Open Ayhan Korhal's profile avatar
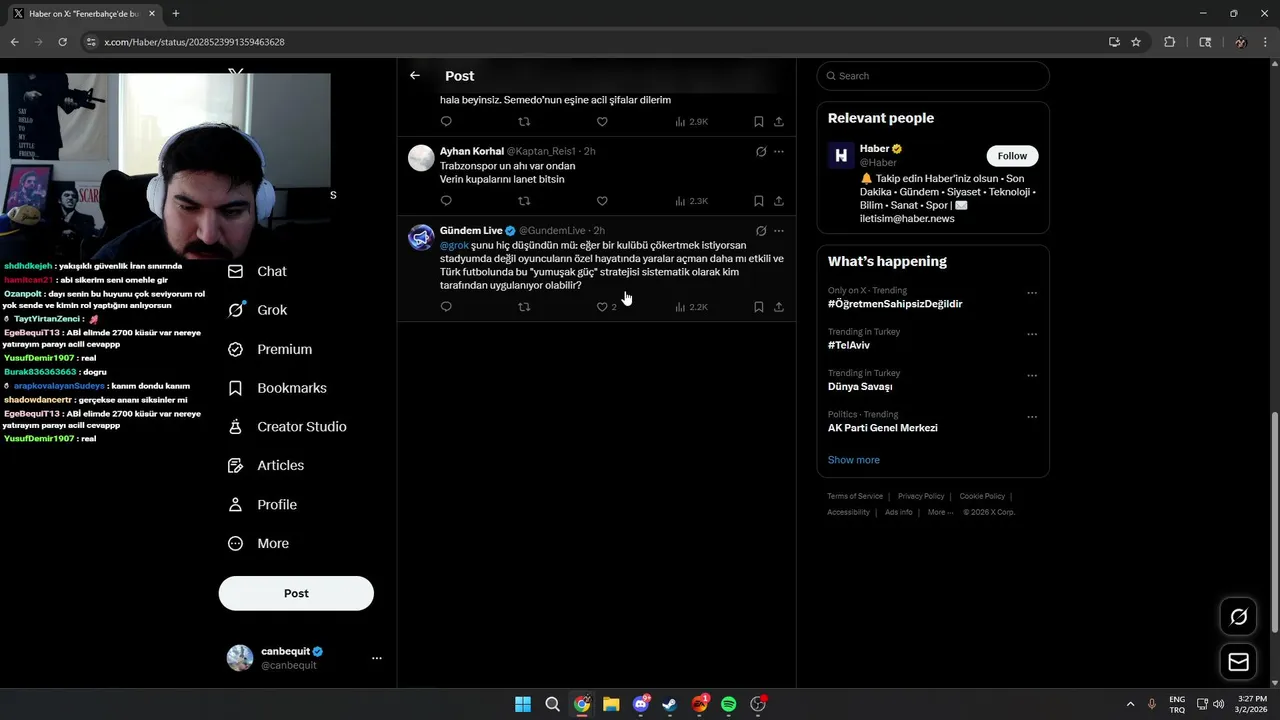The width and height of the screenshot is (1280, 720). tap(421, 158)
